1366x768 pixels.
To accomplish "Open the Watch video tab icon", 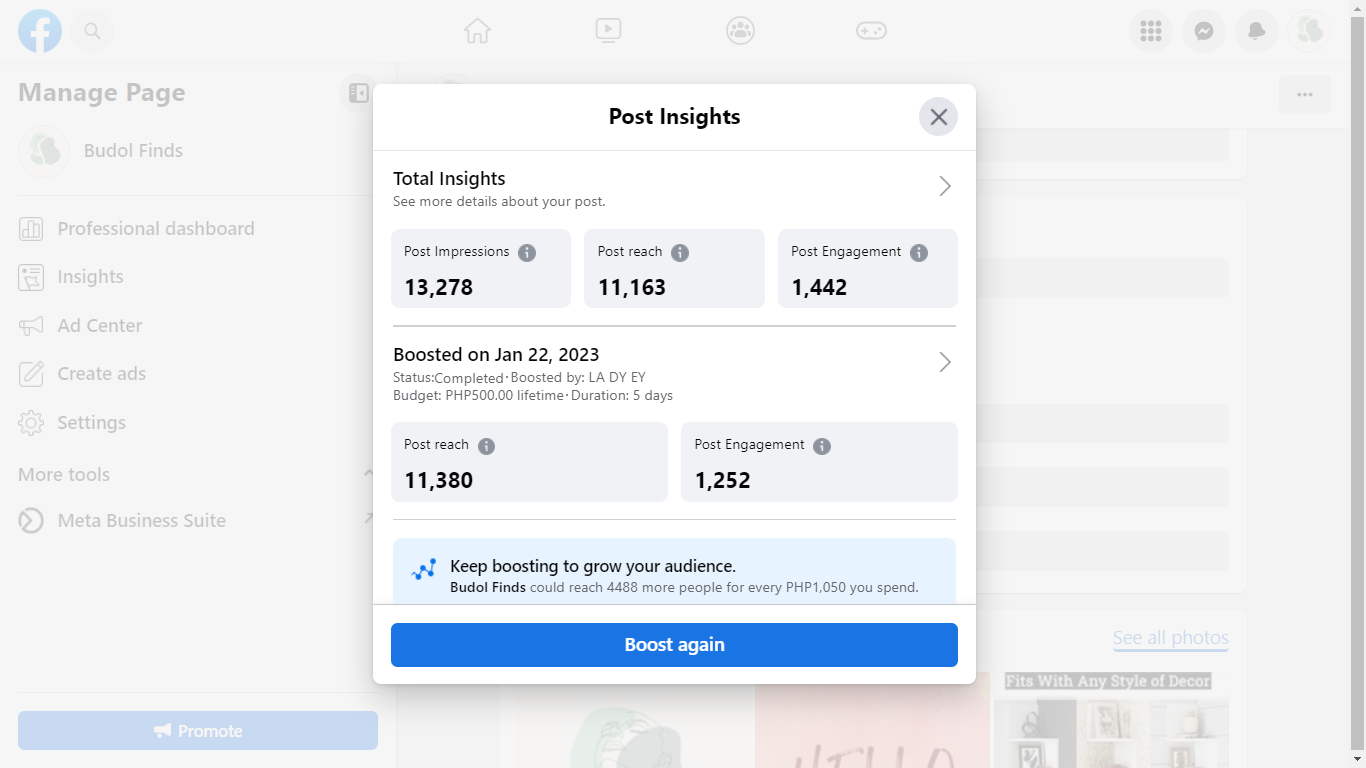I will coord(608,31).
